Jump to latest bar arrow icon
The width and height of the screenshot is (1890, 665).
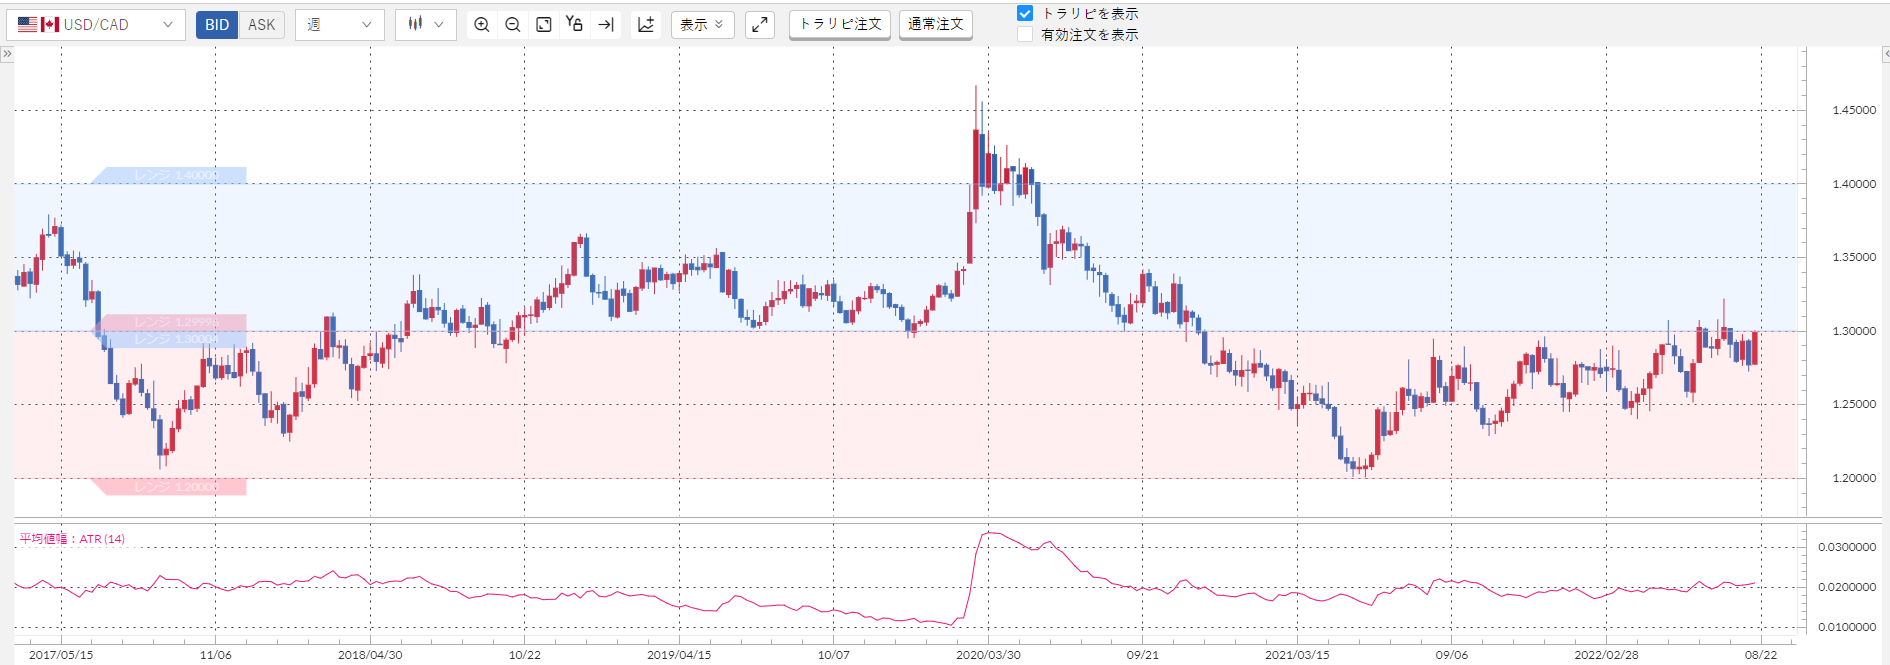[x=606, y=25]
